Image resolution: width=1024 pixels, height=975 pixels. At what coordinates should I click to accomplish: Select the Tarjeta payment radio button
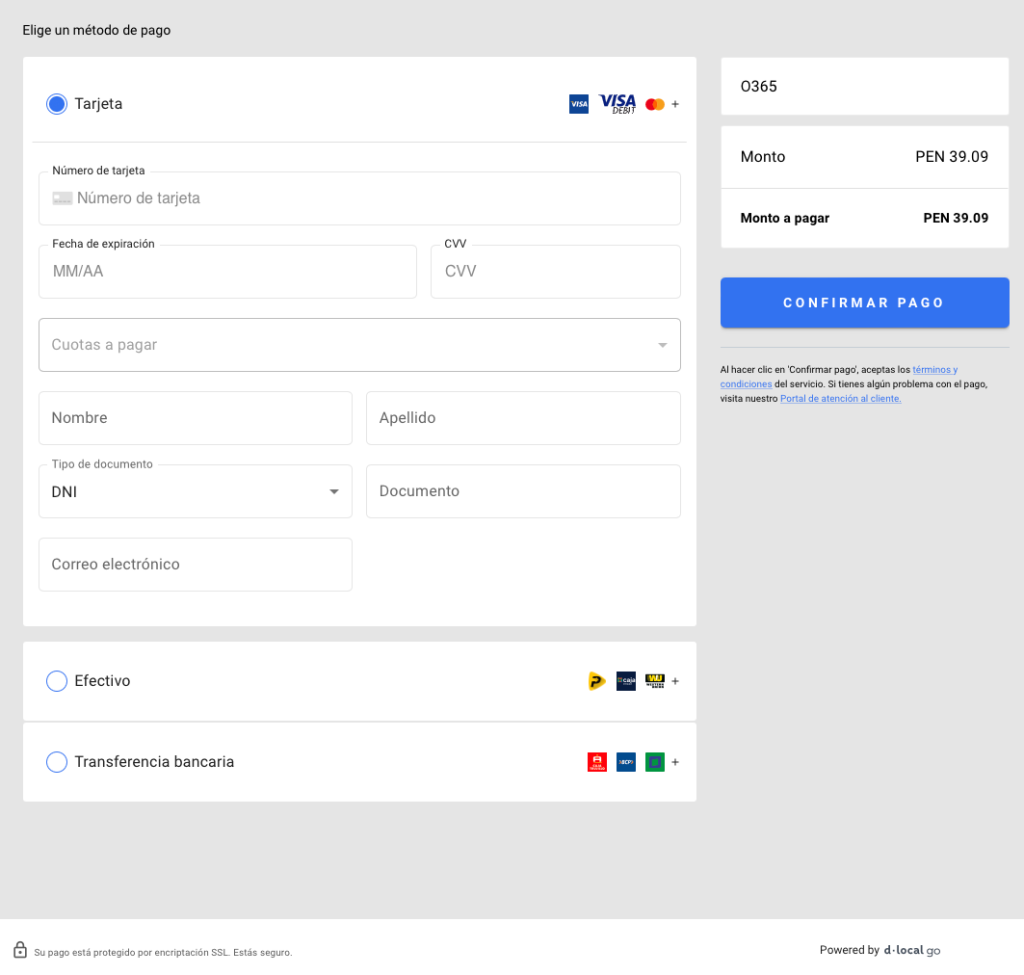pos(57,104)
